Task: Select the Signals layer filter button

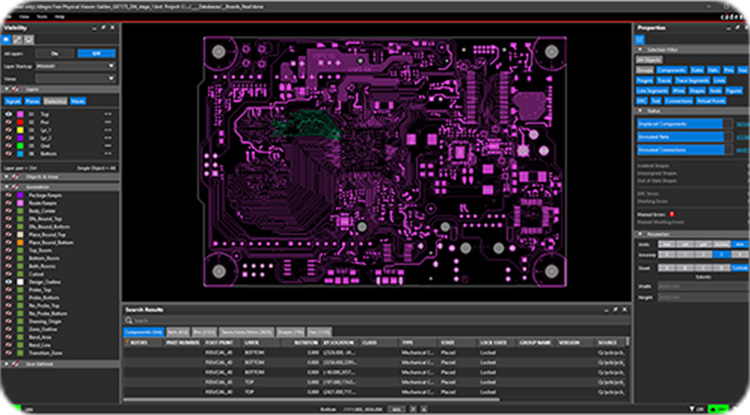Action: pyautogui.click(x=15, y=101)
